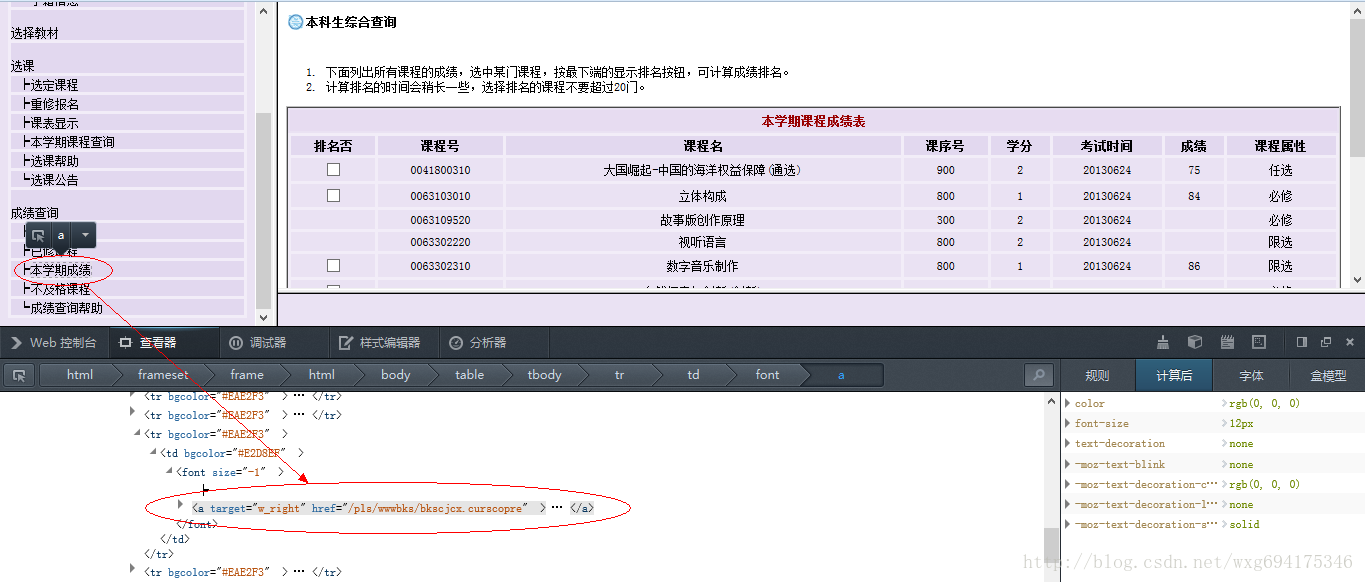Viewport: 1365px width, 582px height.
Task: Click the 选定课程 link in left menu
Action: point(54,85)
